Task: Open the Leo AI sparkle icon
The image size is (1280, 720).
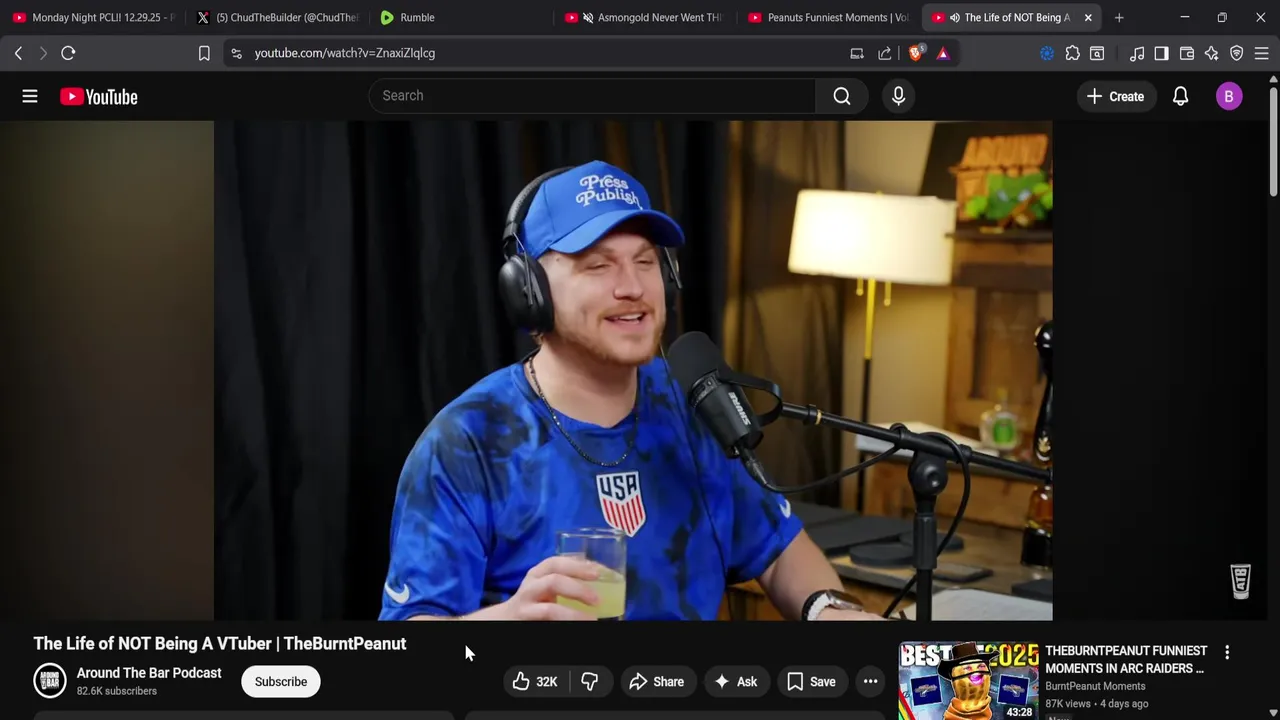Action: click(1212, 53)
